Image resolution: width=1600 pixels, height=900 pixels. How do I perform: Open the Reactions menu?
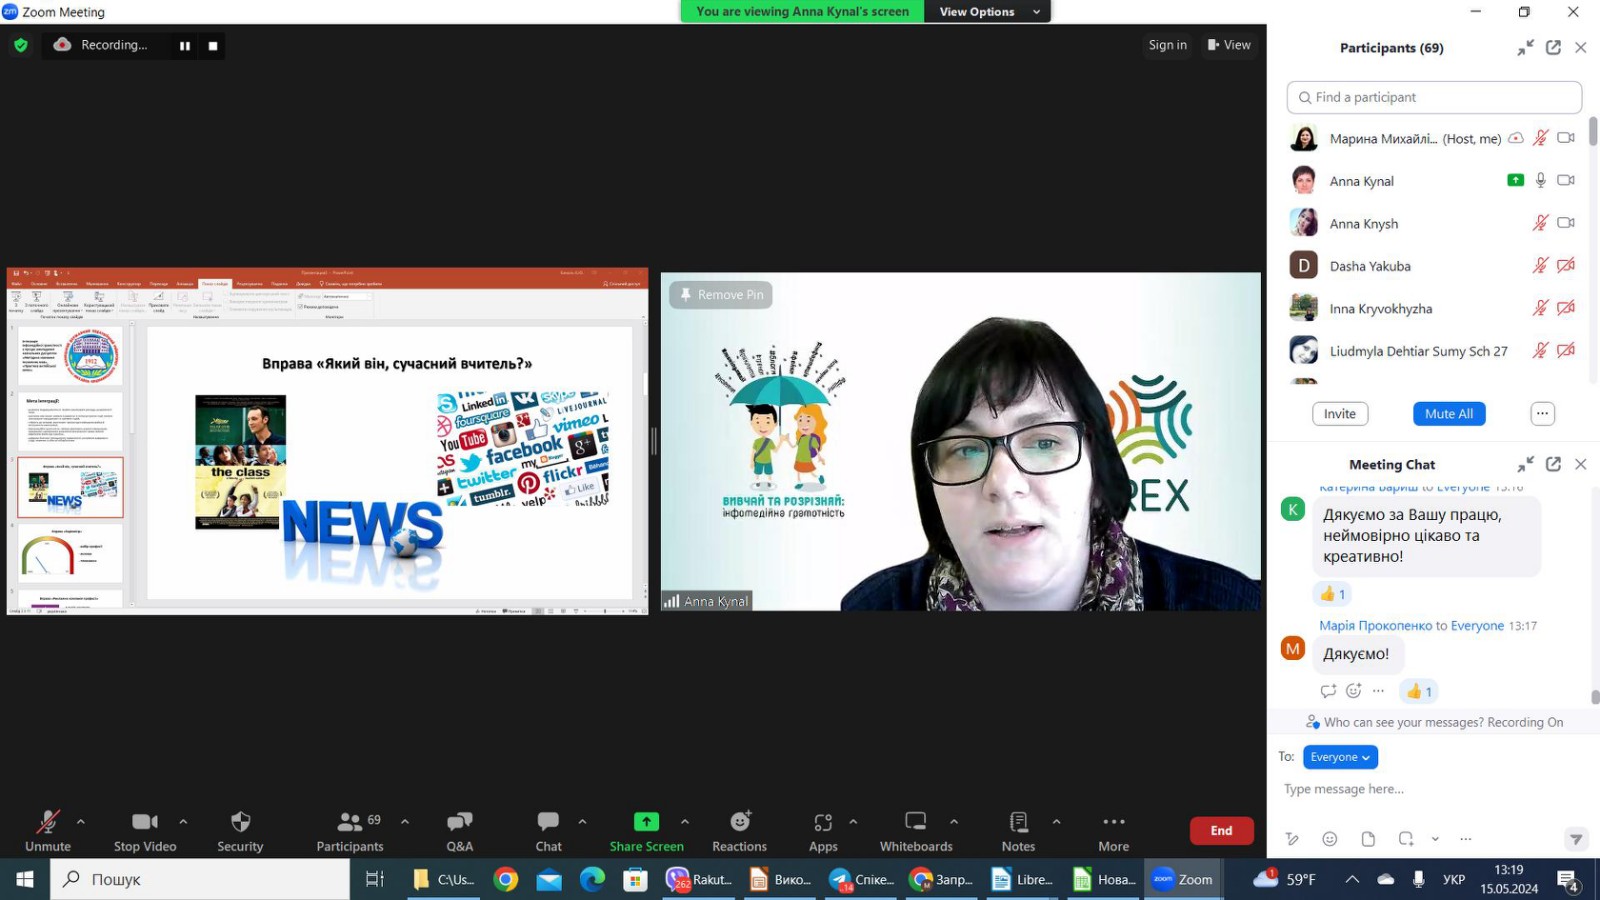(739, 823)
